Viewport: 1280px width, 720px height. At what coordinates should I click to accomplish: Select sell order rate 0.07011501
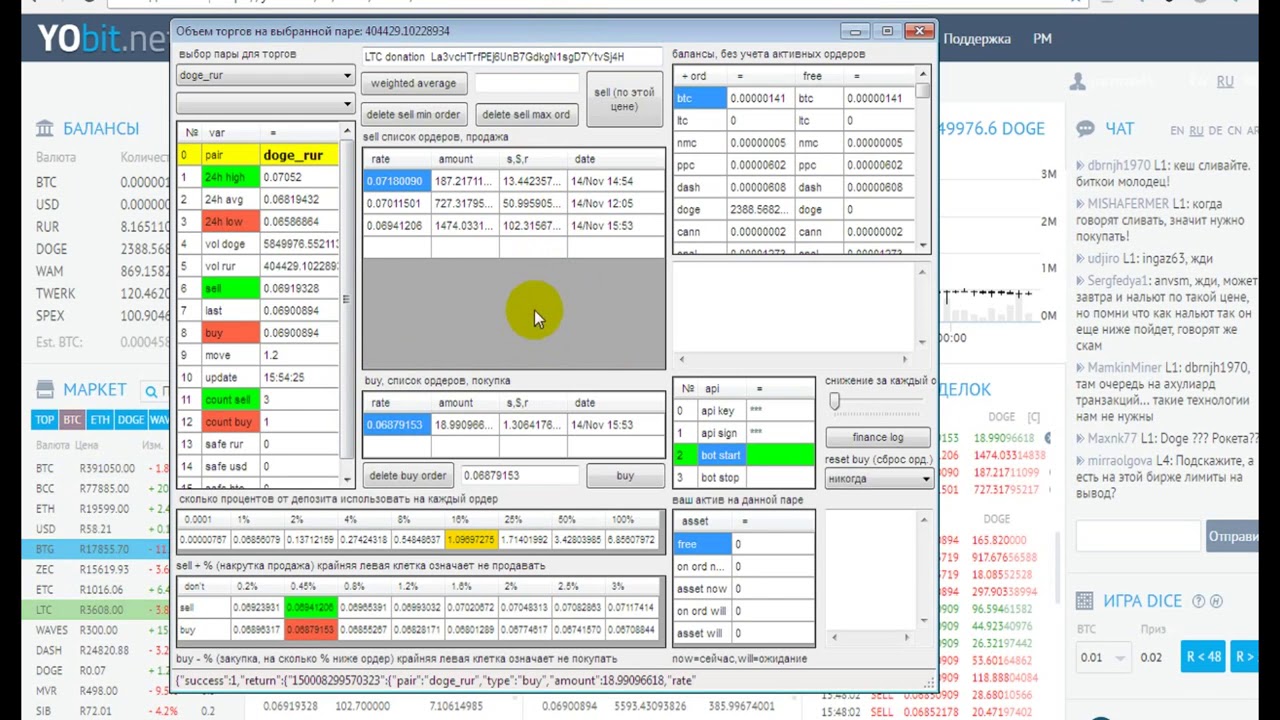pos(396,203)
